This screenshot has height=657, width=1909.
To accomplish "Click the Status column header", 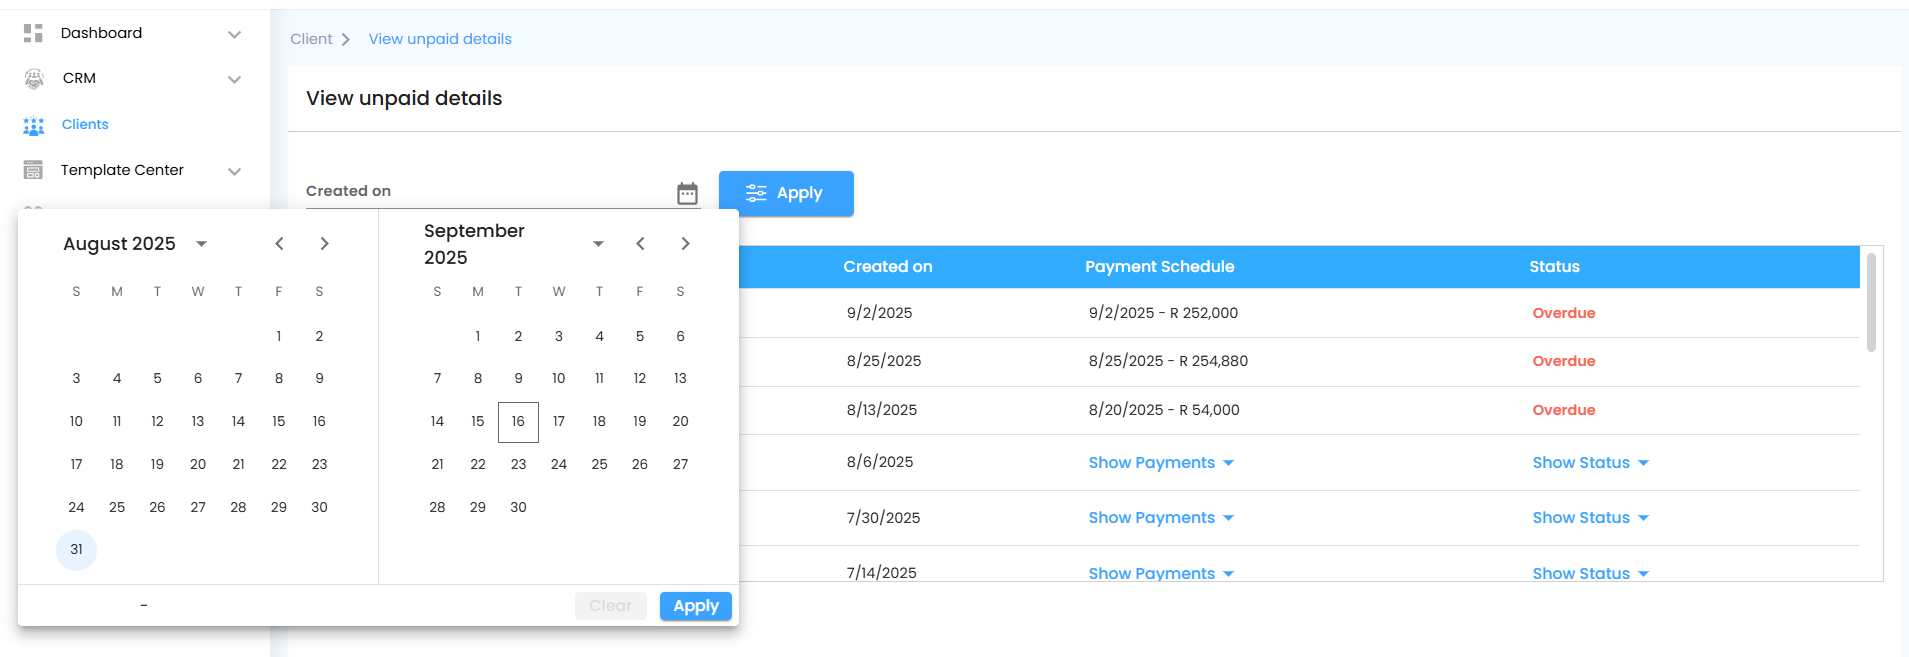I will 1554,267.
